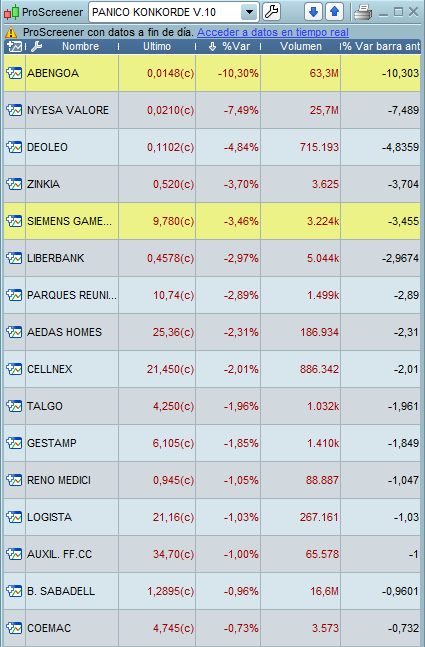Click the blue up arrow button
425x647 pixels.
[x=334, y=12]
